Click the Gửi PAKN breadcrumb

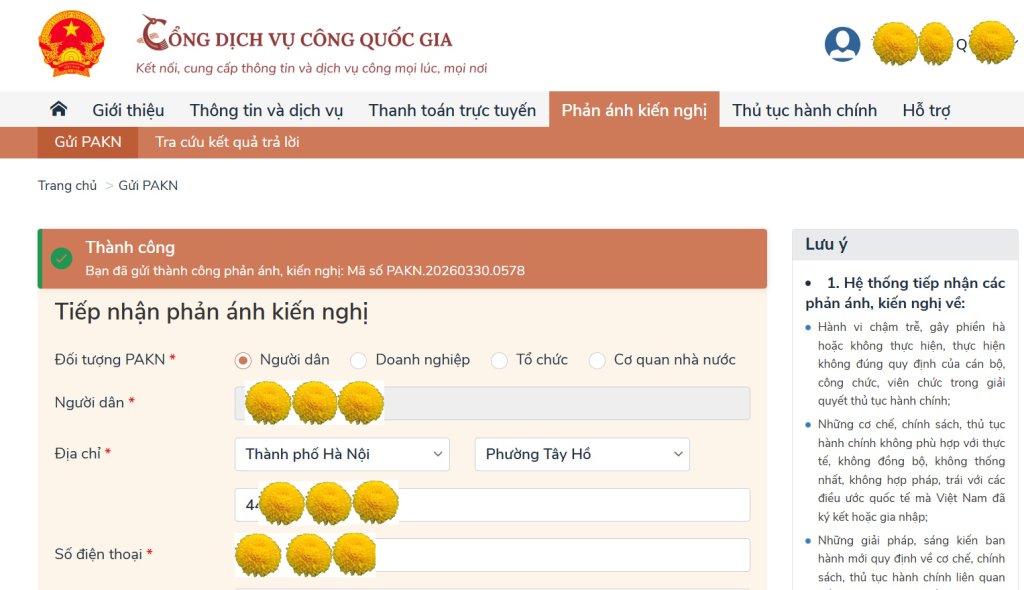click(x=148, y=186)
